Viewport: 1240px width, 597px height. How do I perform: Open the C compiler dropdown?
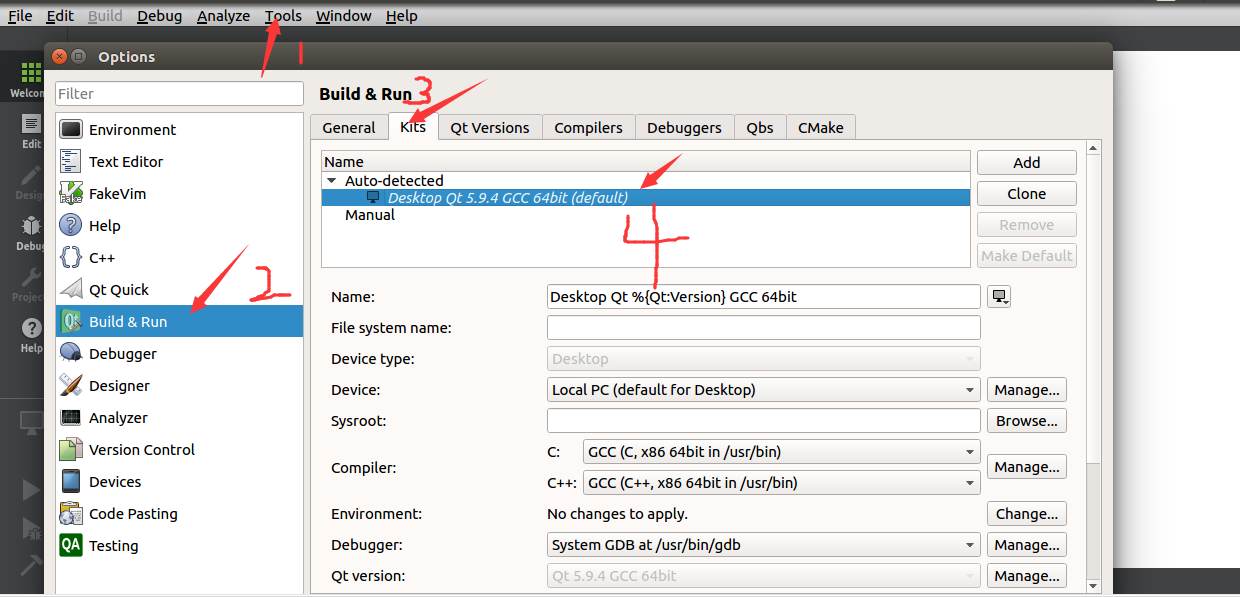point(781,452)
